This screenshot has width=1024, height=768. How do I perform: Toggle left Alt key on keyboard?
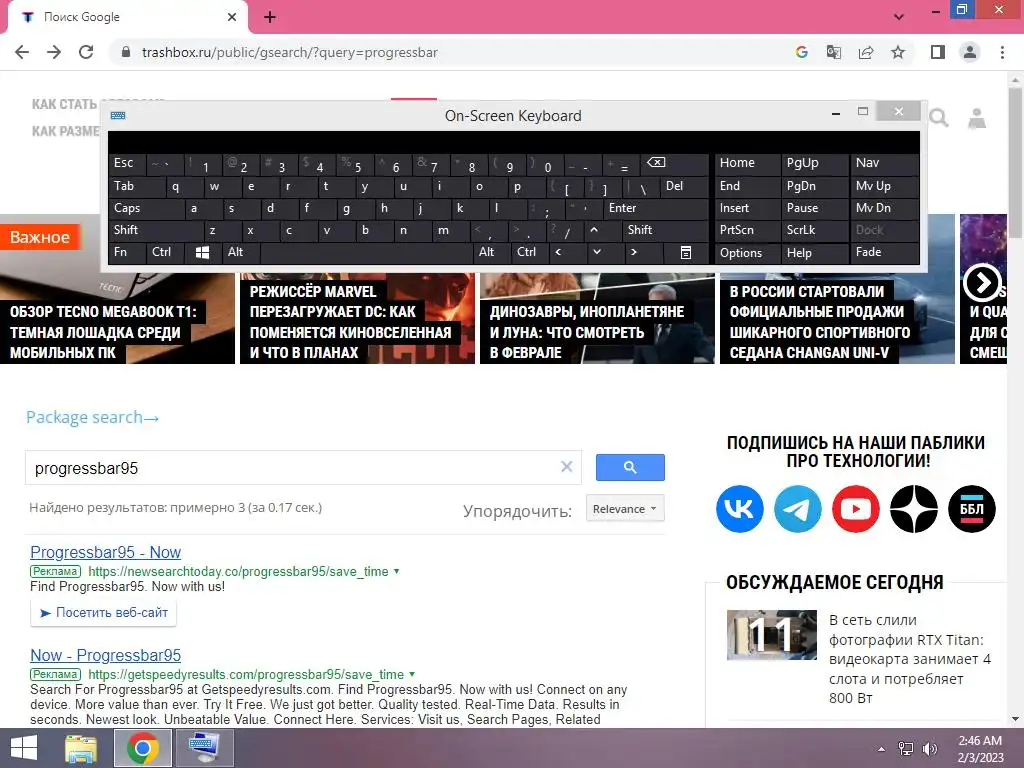[x=240, y=253]
